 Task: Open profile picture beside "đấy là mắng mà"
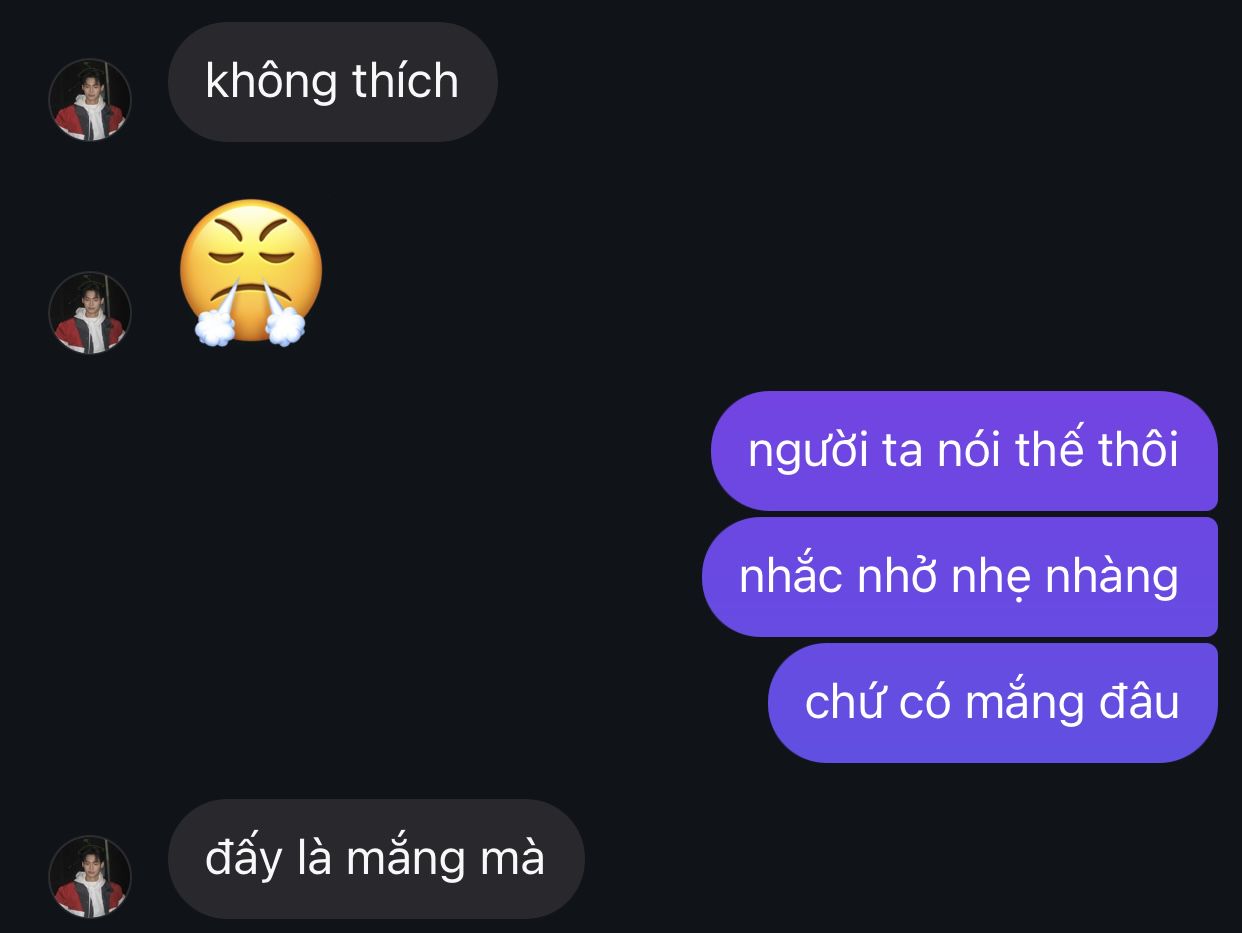pos(90,877)
